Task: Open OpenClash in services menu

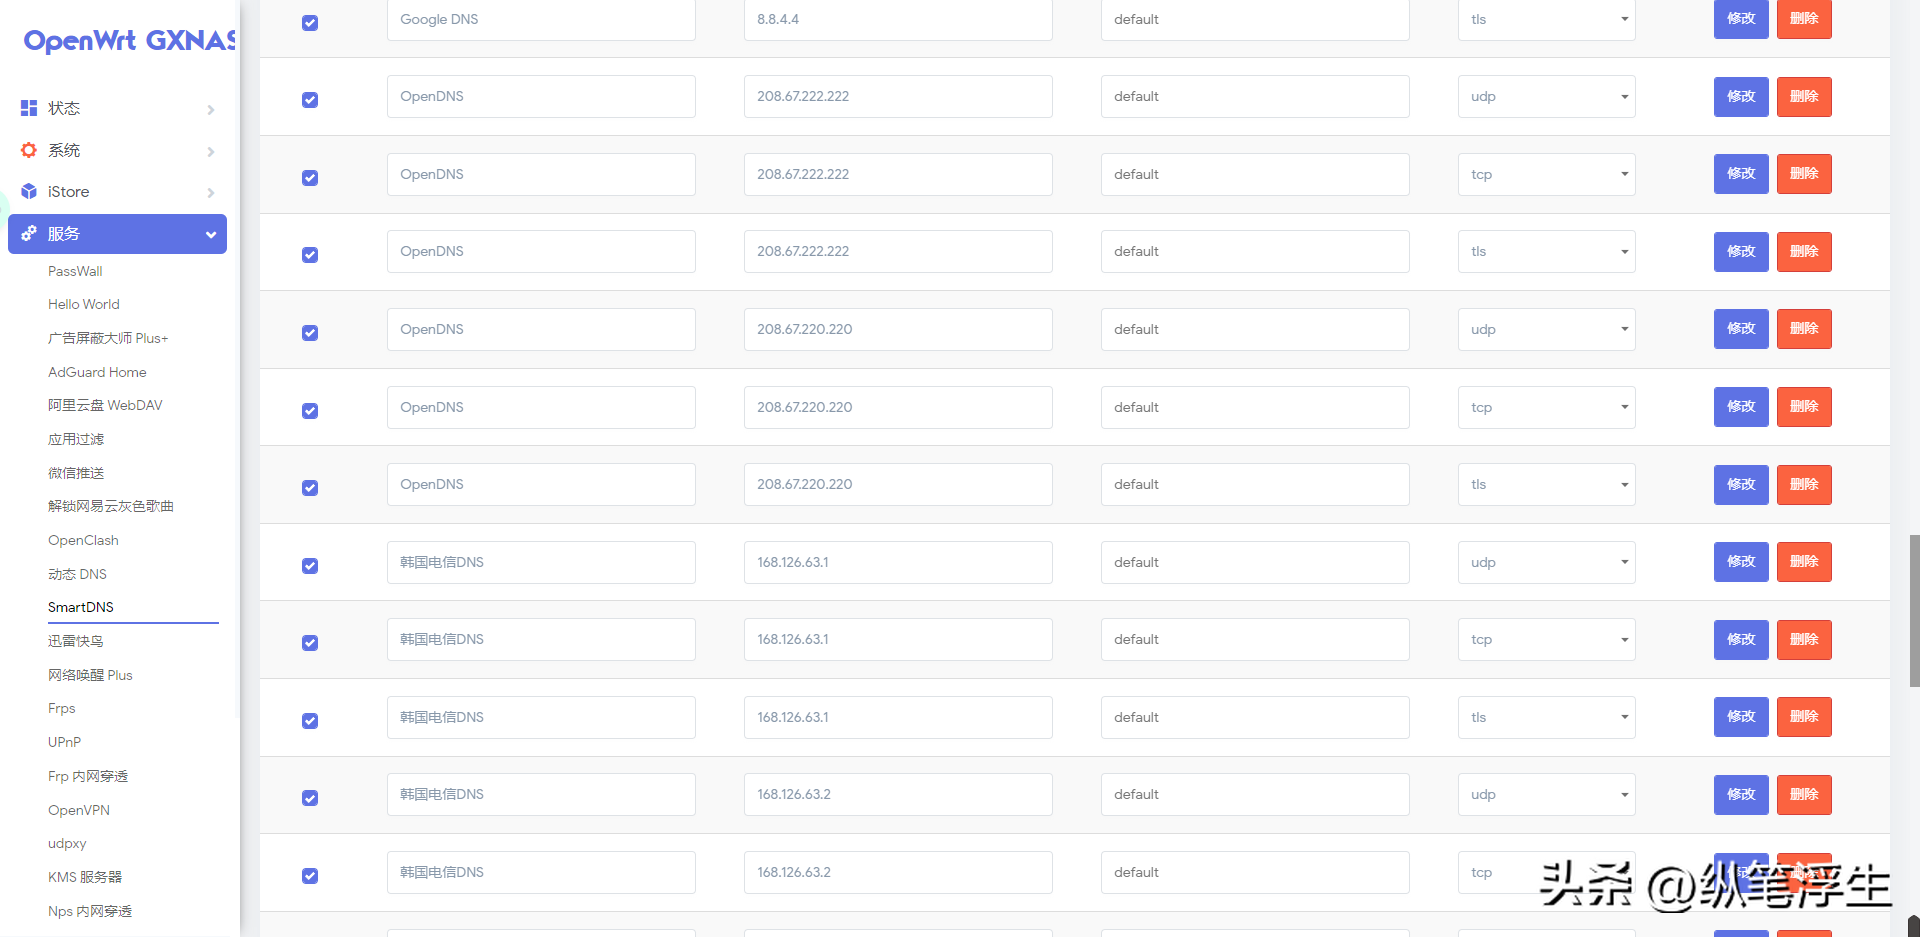Action: 83,540
